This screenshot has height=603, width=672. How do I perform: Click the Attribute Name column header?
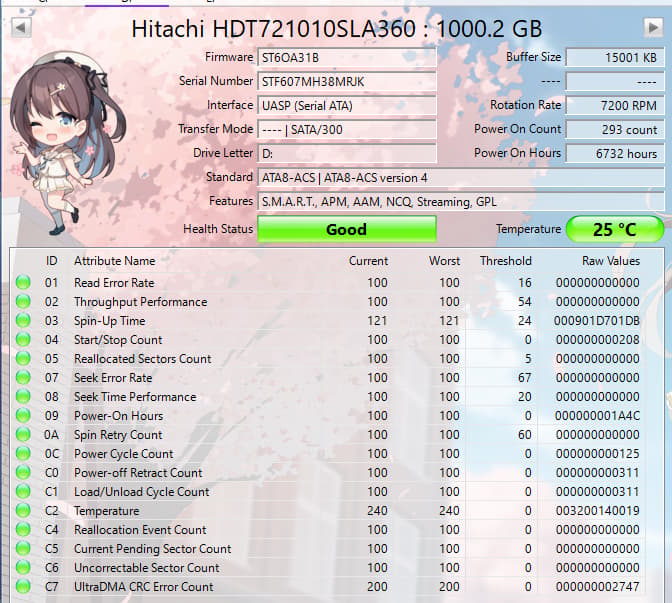click(x=114, y=261)
